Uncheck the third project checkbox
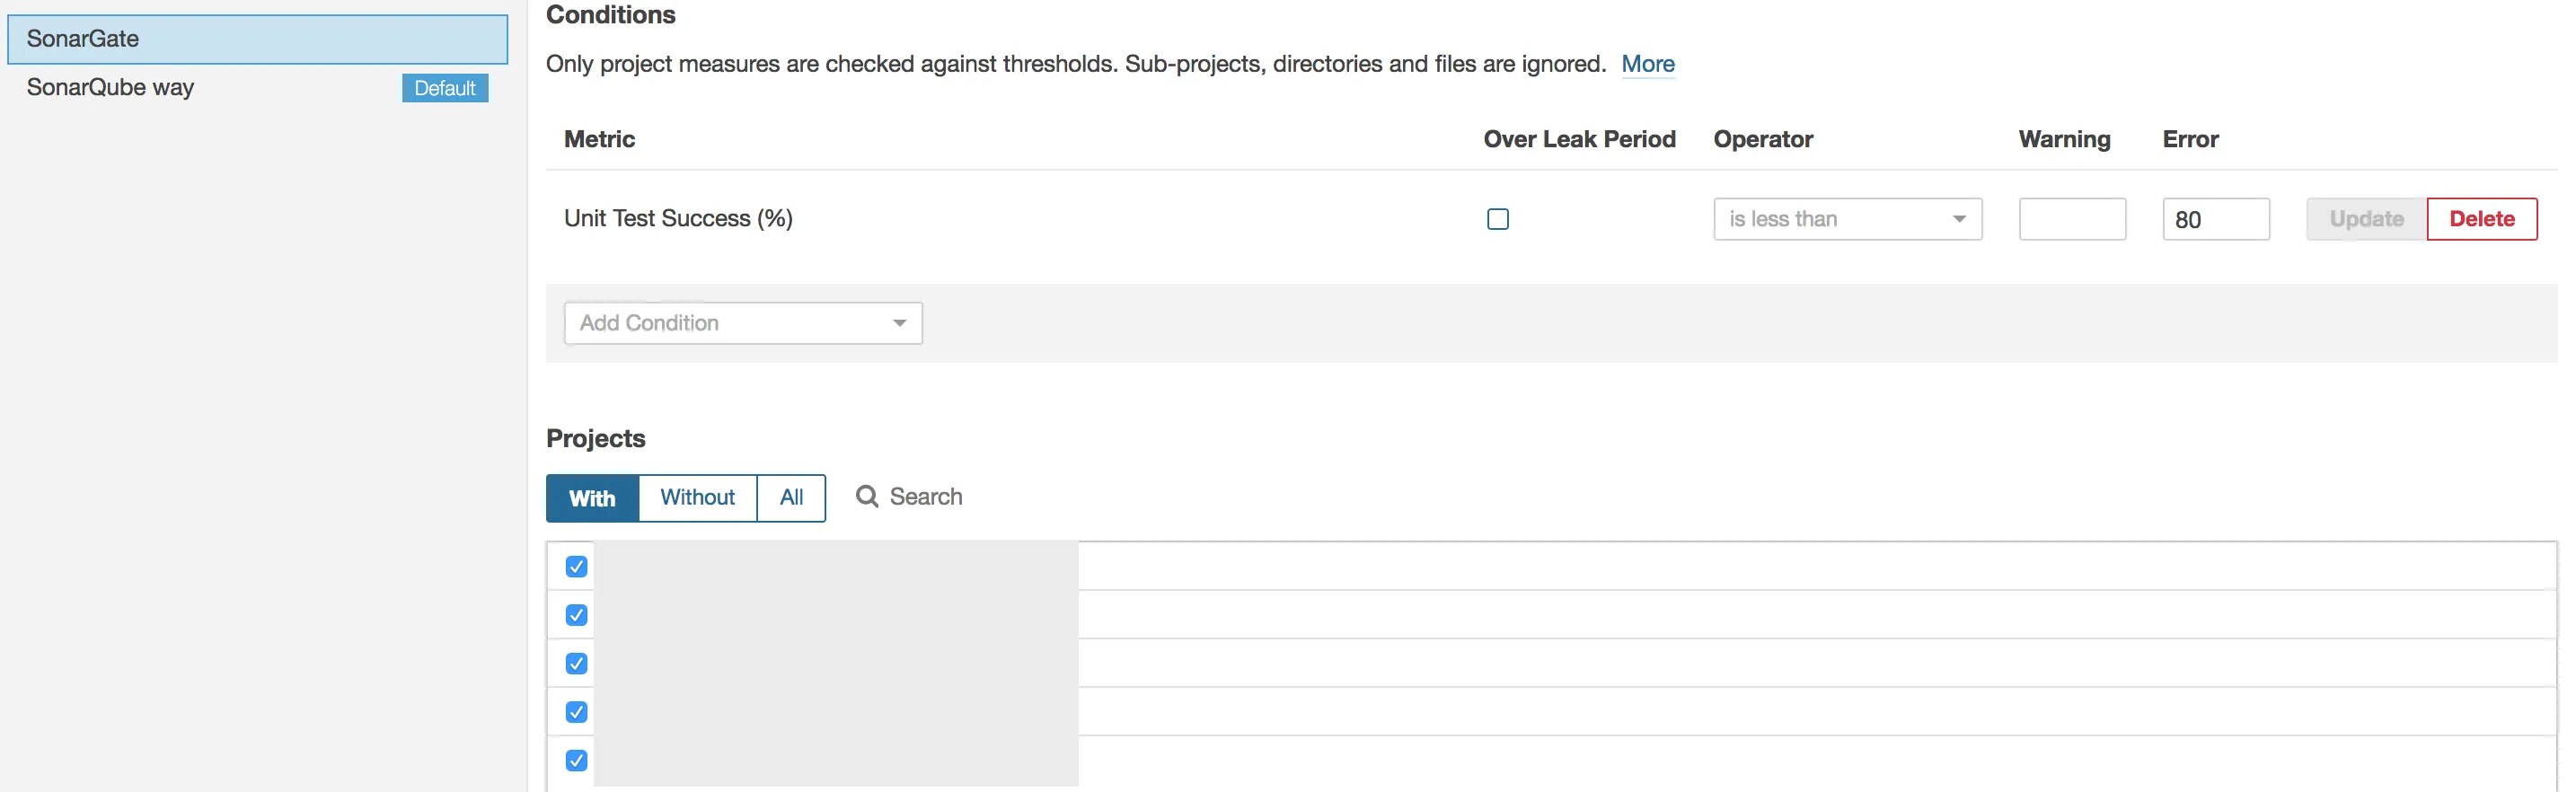Viewport: 2576px width, 792px height. [576, 664]
